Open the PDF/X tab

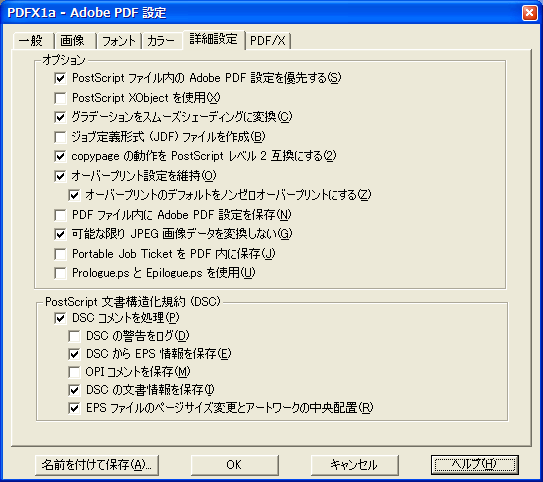(x=267, y=41)
